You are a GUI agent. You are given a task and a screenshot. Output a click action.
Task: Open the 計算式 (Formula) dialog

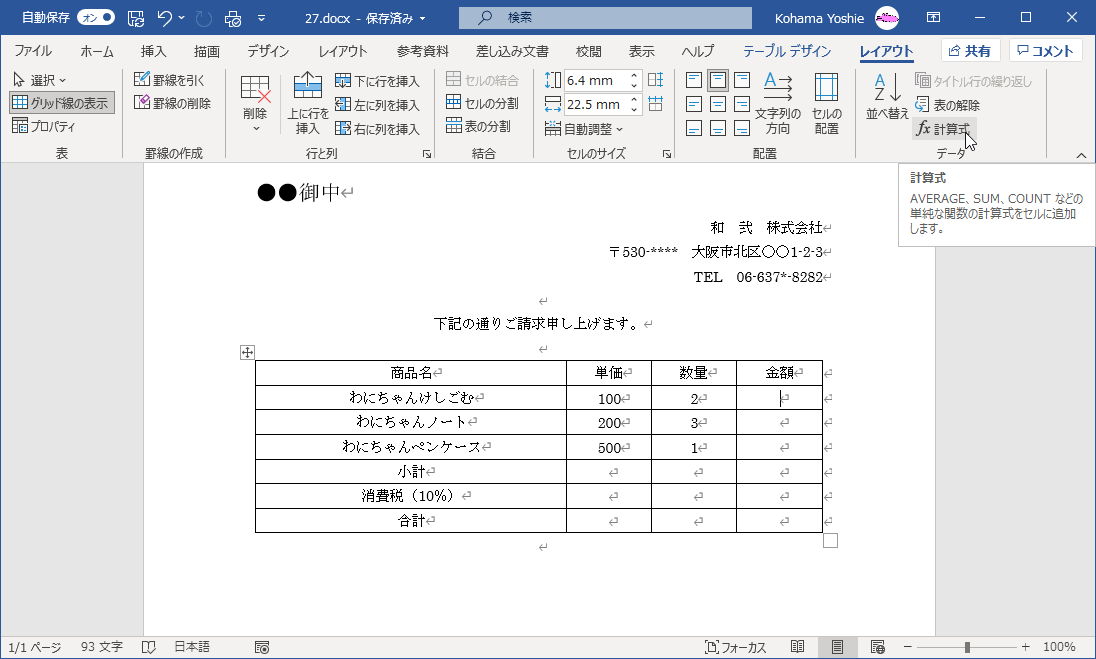(943, 128)
